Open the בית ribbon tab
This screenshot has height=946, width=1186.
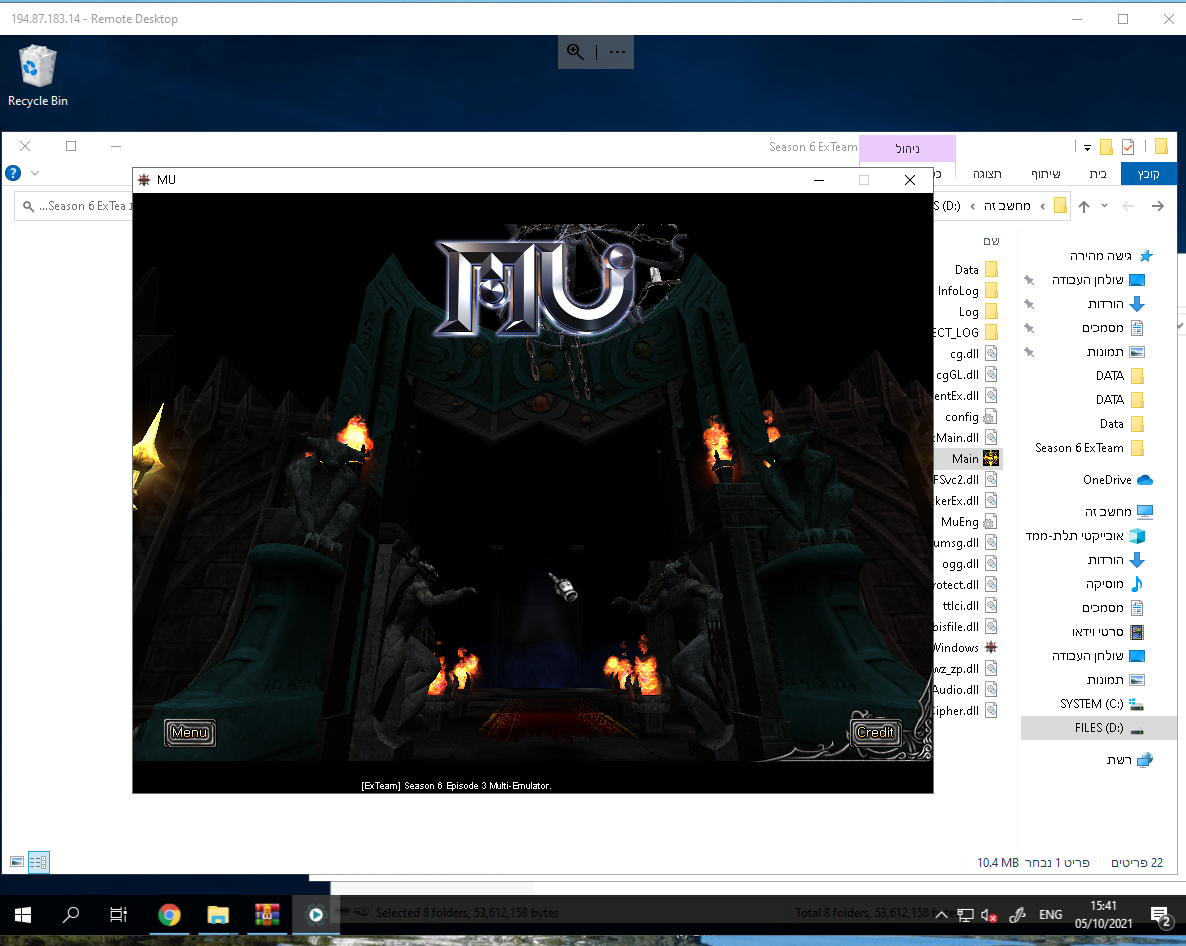1098,174
